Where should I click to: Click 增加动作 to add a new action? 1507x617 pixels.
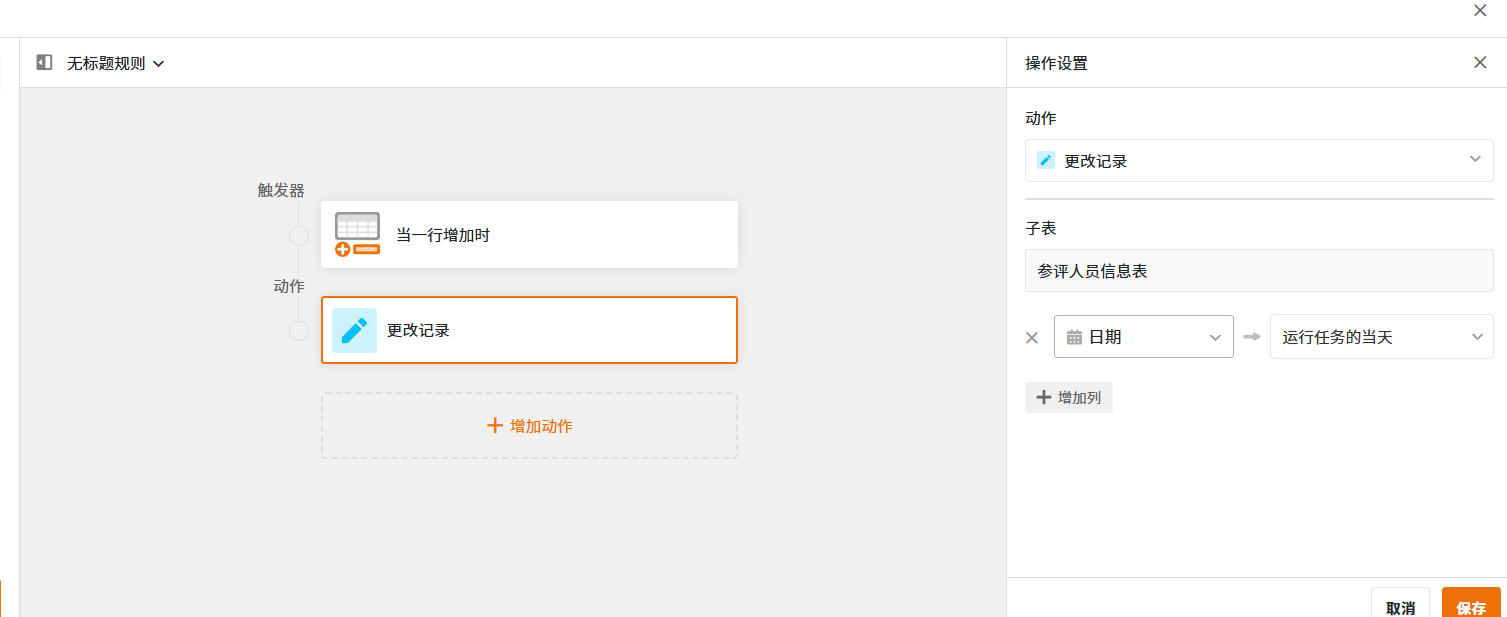coord(529,426)
